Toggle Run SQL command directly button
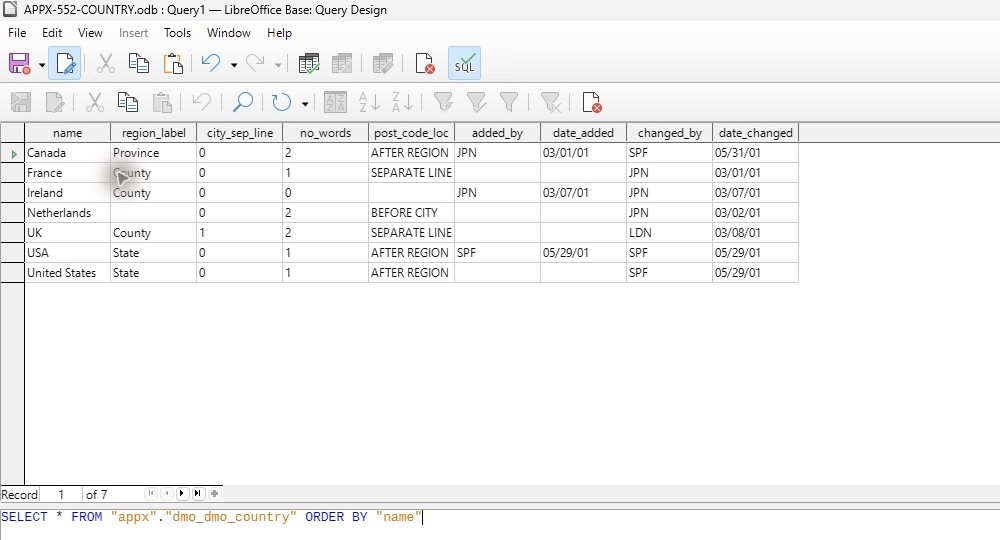This screenshot has height=540, width=1000. pos(464,64)
